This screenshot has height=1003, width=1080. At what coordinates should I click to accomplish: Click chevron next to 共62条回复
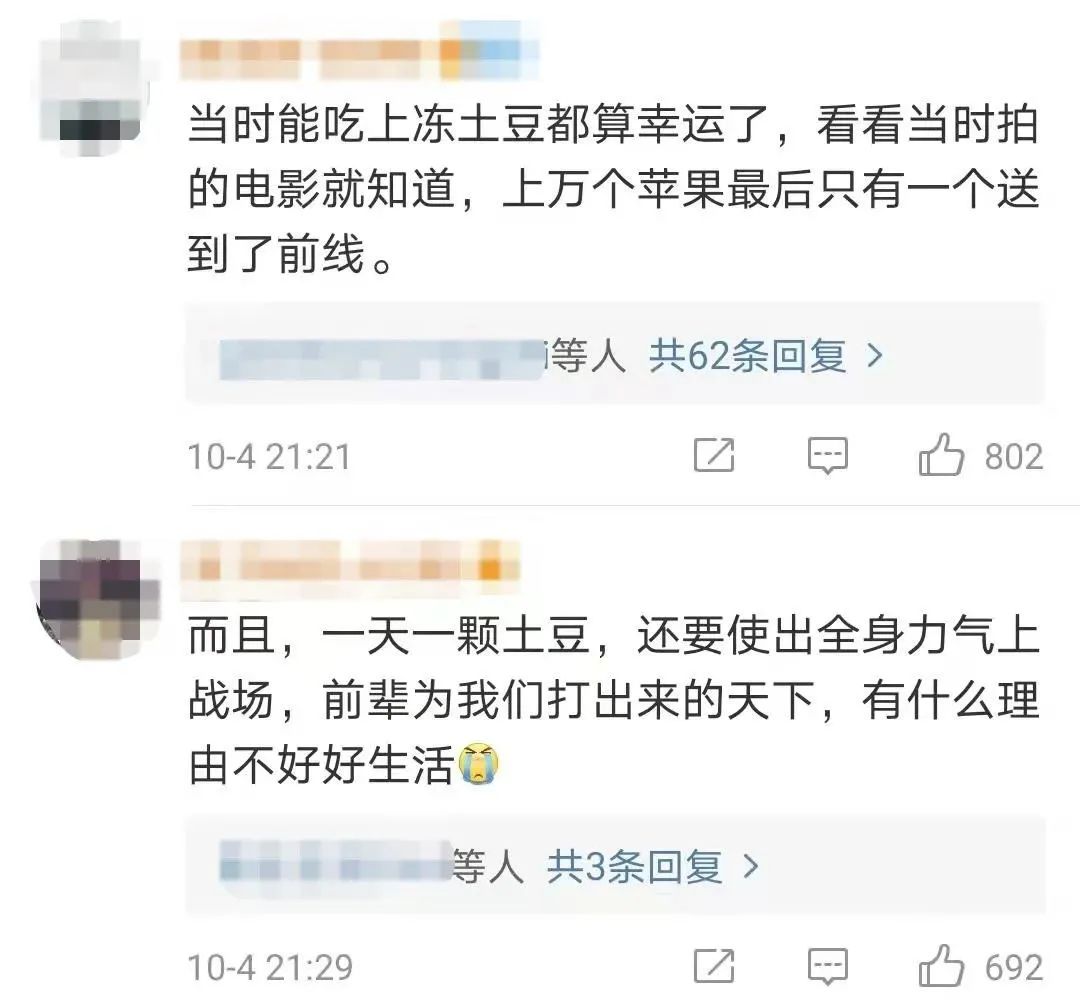click(875, 356)
